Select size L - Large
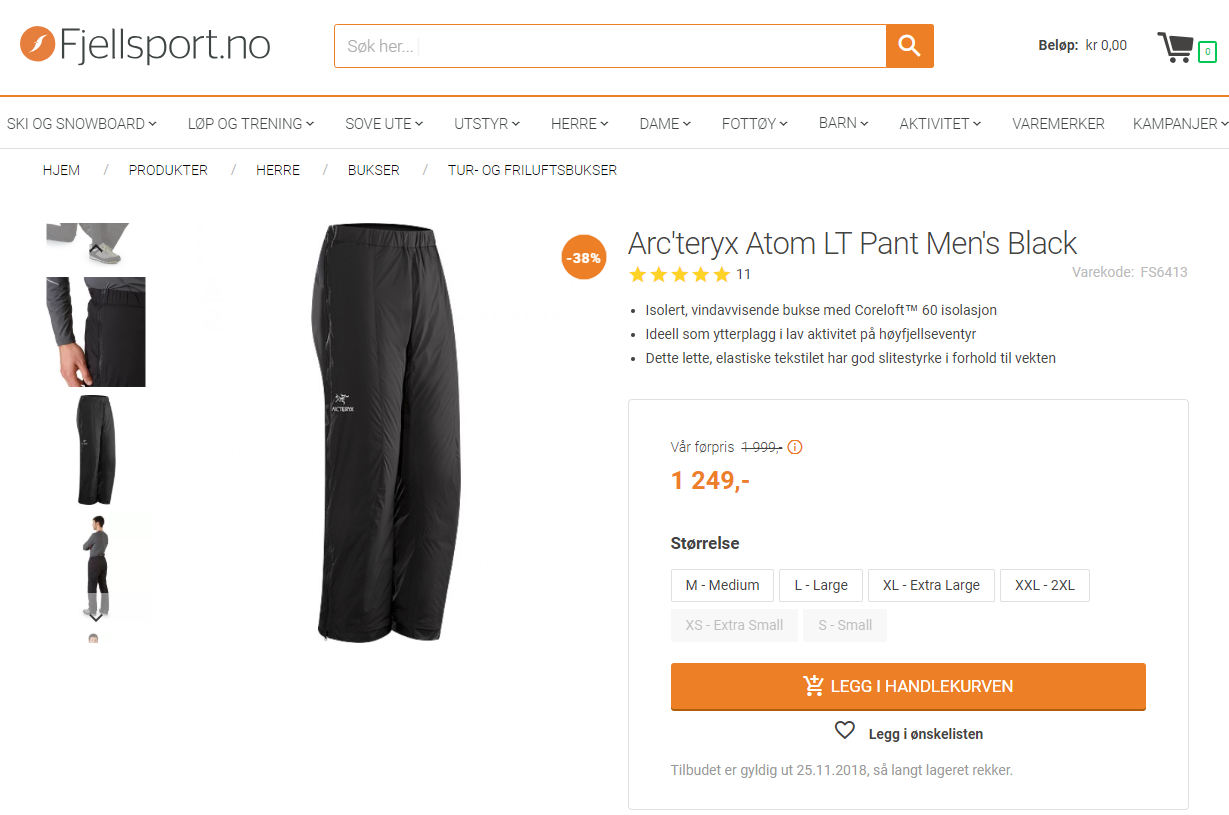 tap(821, 585)
